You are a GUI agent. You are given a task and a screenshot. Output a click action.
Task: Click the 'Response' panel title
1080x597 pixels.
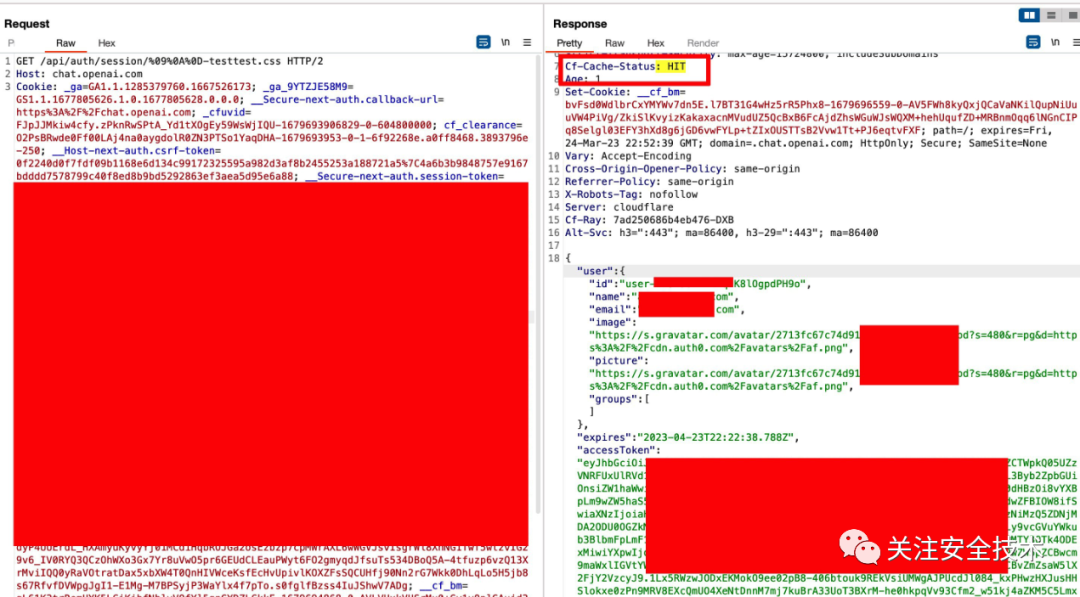(579, 23)
